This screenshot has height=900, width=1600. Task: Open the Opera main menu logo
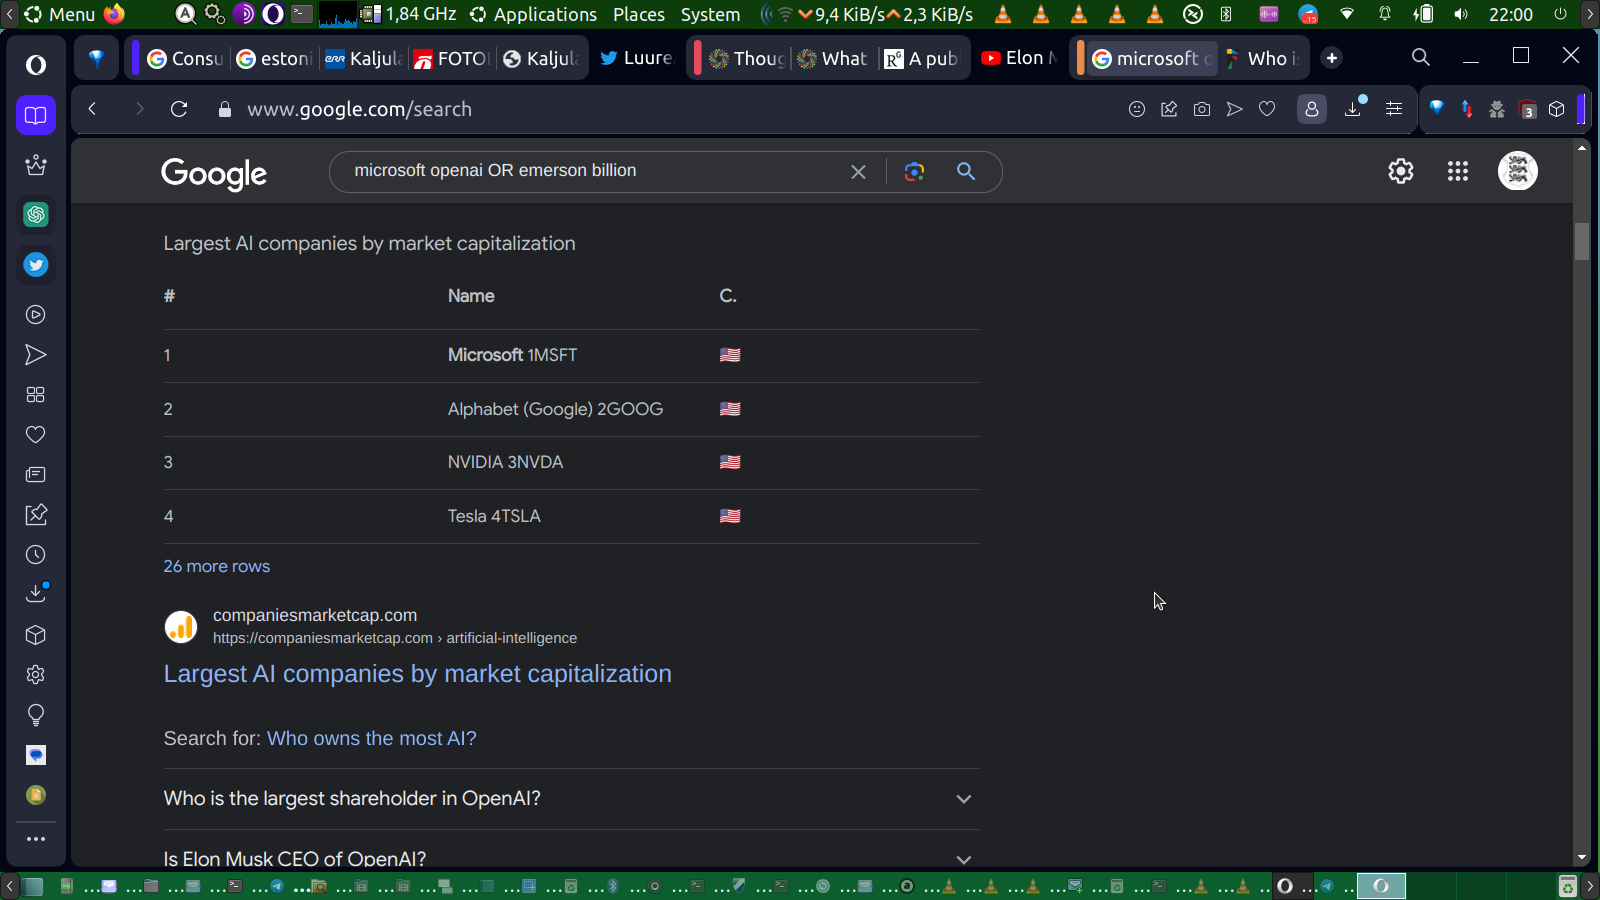click(x=36, y=65)
